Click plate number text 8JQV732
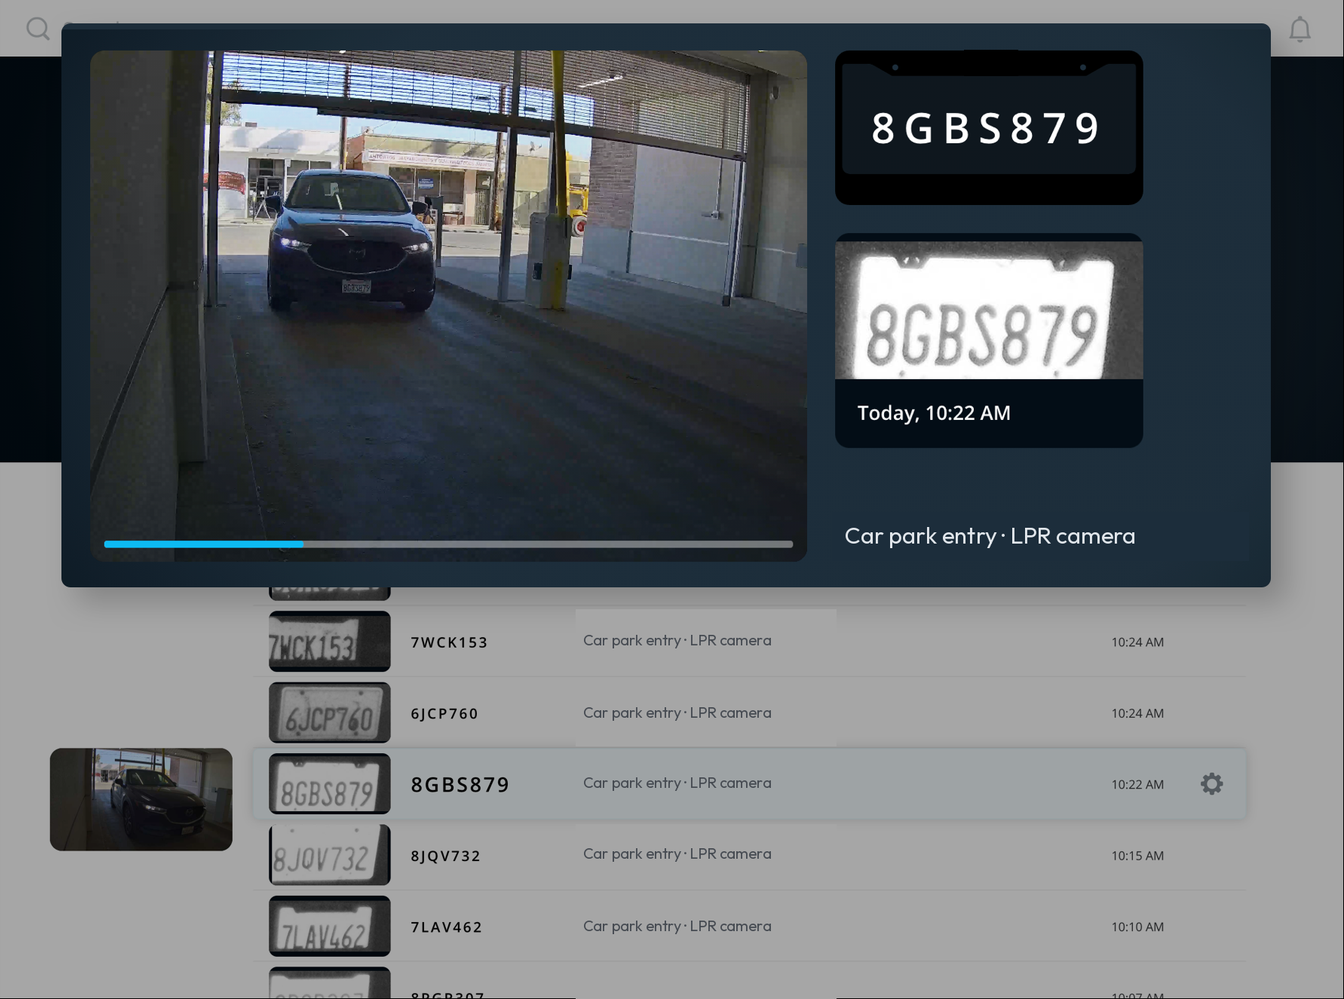Viewport: 1344px width, 999px height. click(446, 856)
